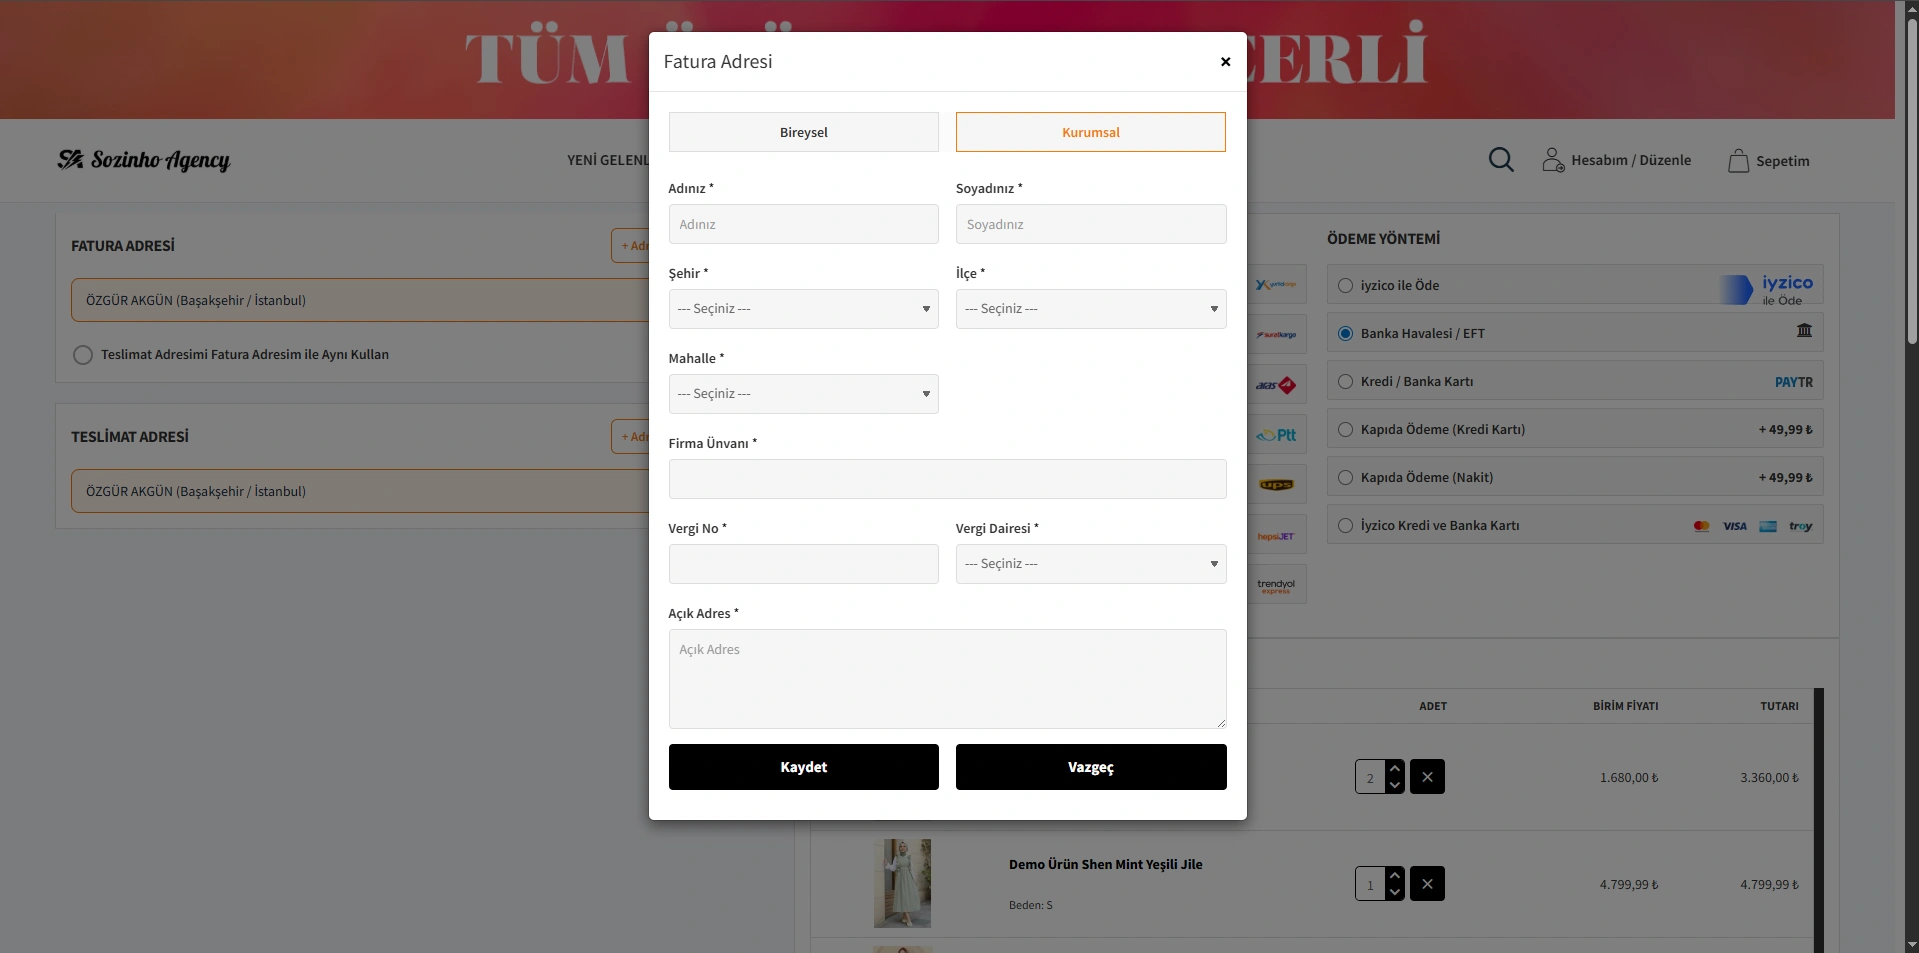
Task: Remove the first cart item with X icon
Action: click(1427, 777)
